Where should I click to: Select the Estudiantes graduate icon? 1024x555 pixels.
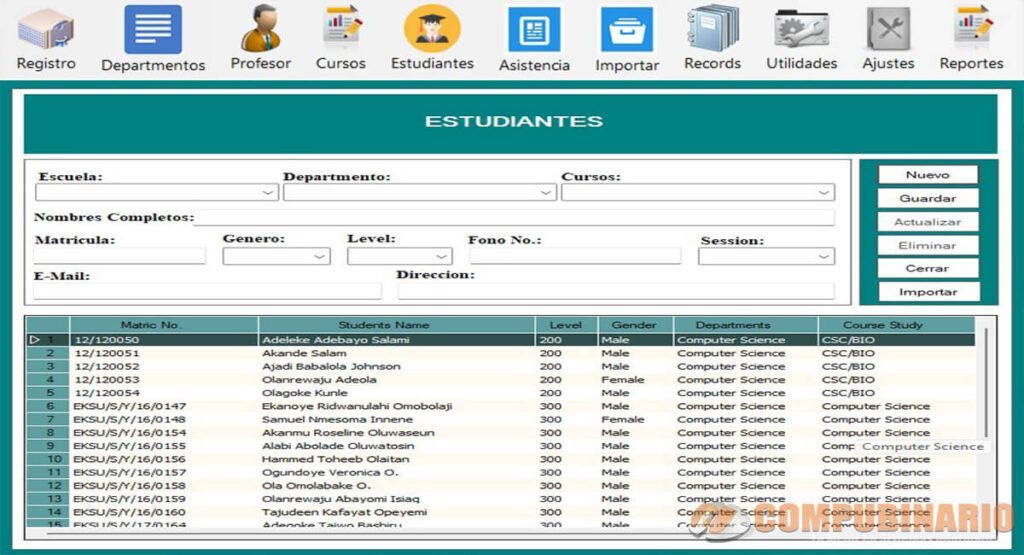[432, 28]
